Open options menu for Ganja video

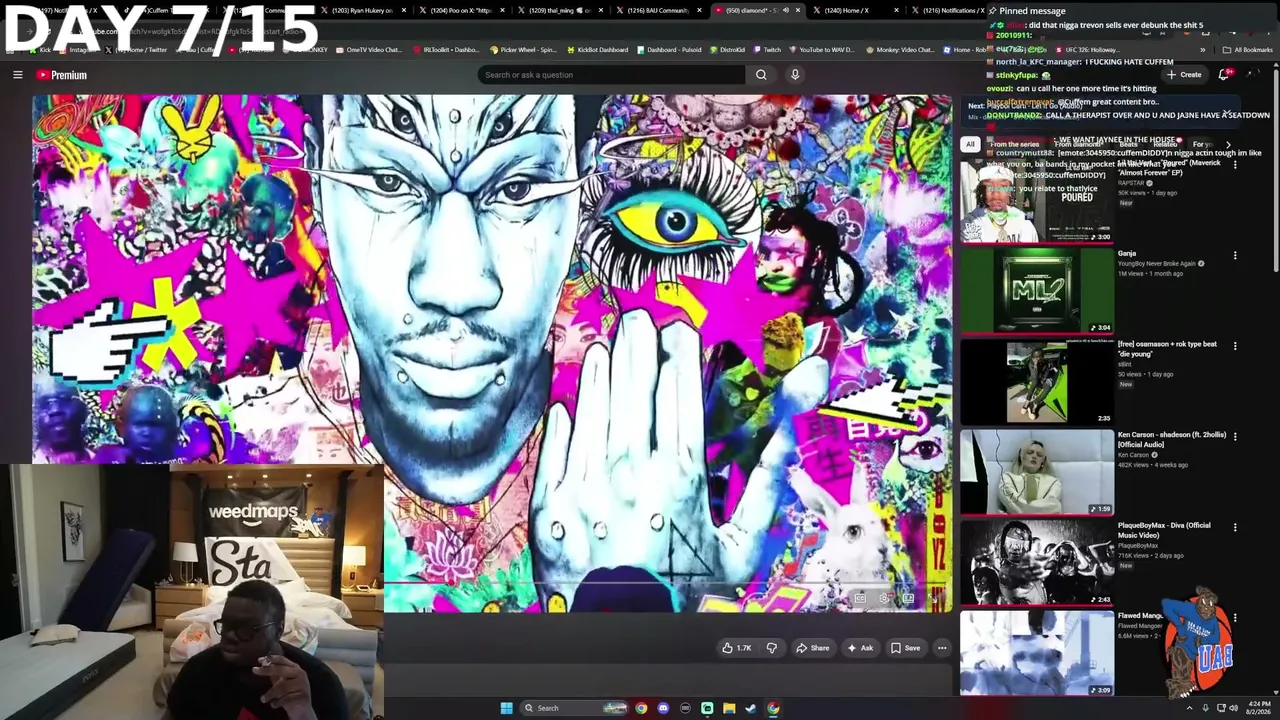1235,255
